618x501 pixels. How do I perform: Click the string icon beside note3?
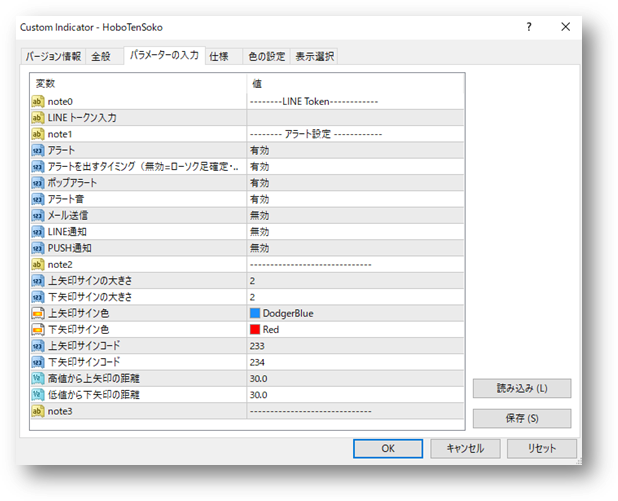(37, 412)
